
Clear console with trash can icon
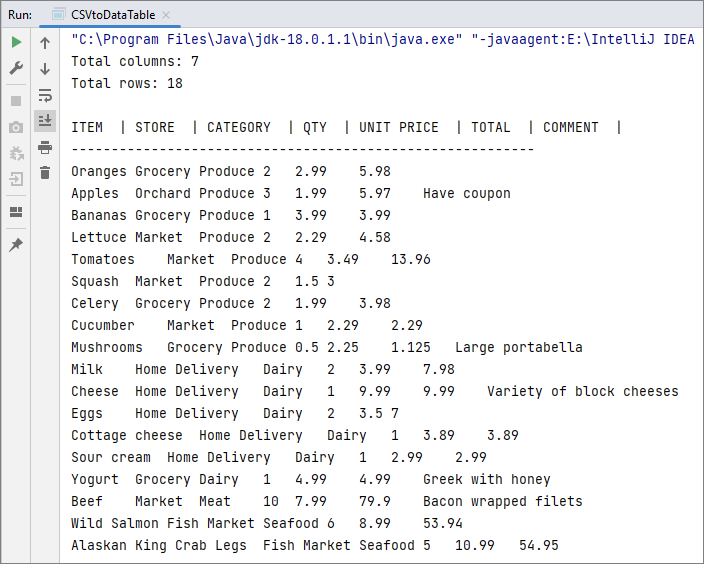[45, 173]
